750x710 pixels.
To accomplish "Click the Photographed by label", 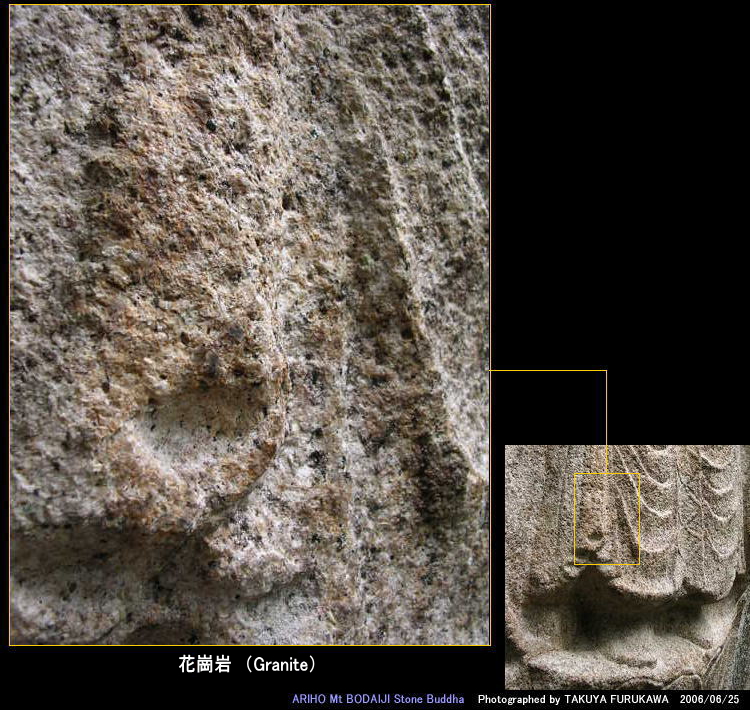I will click(x=518, y=699).
